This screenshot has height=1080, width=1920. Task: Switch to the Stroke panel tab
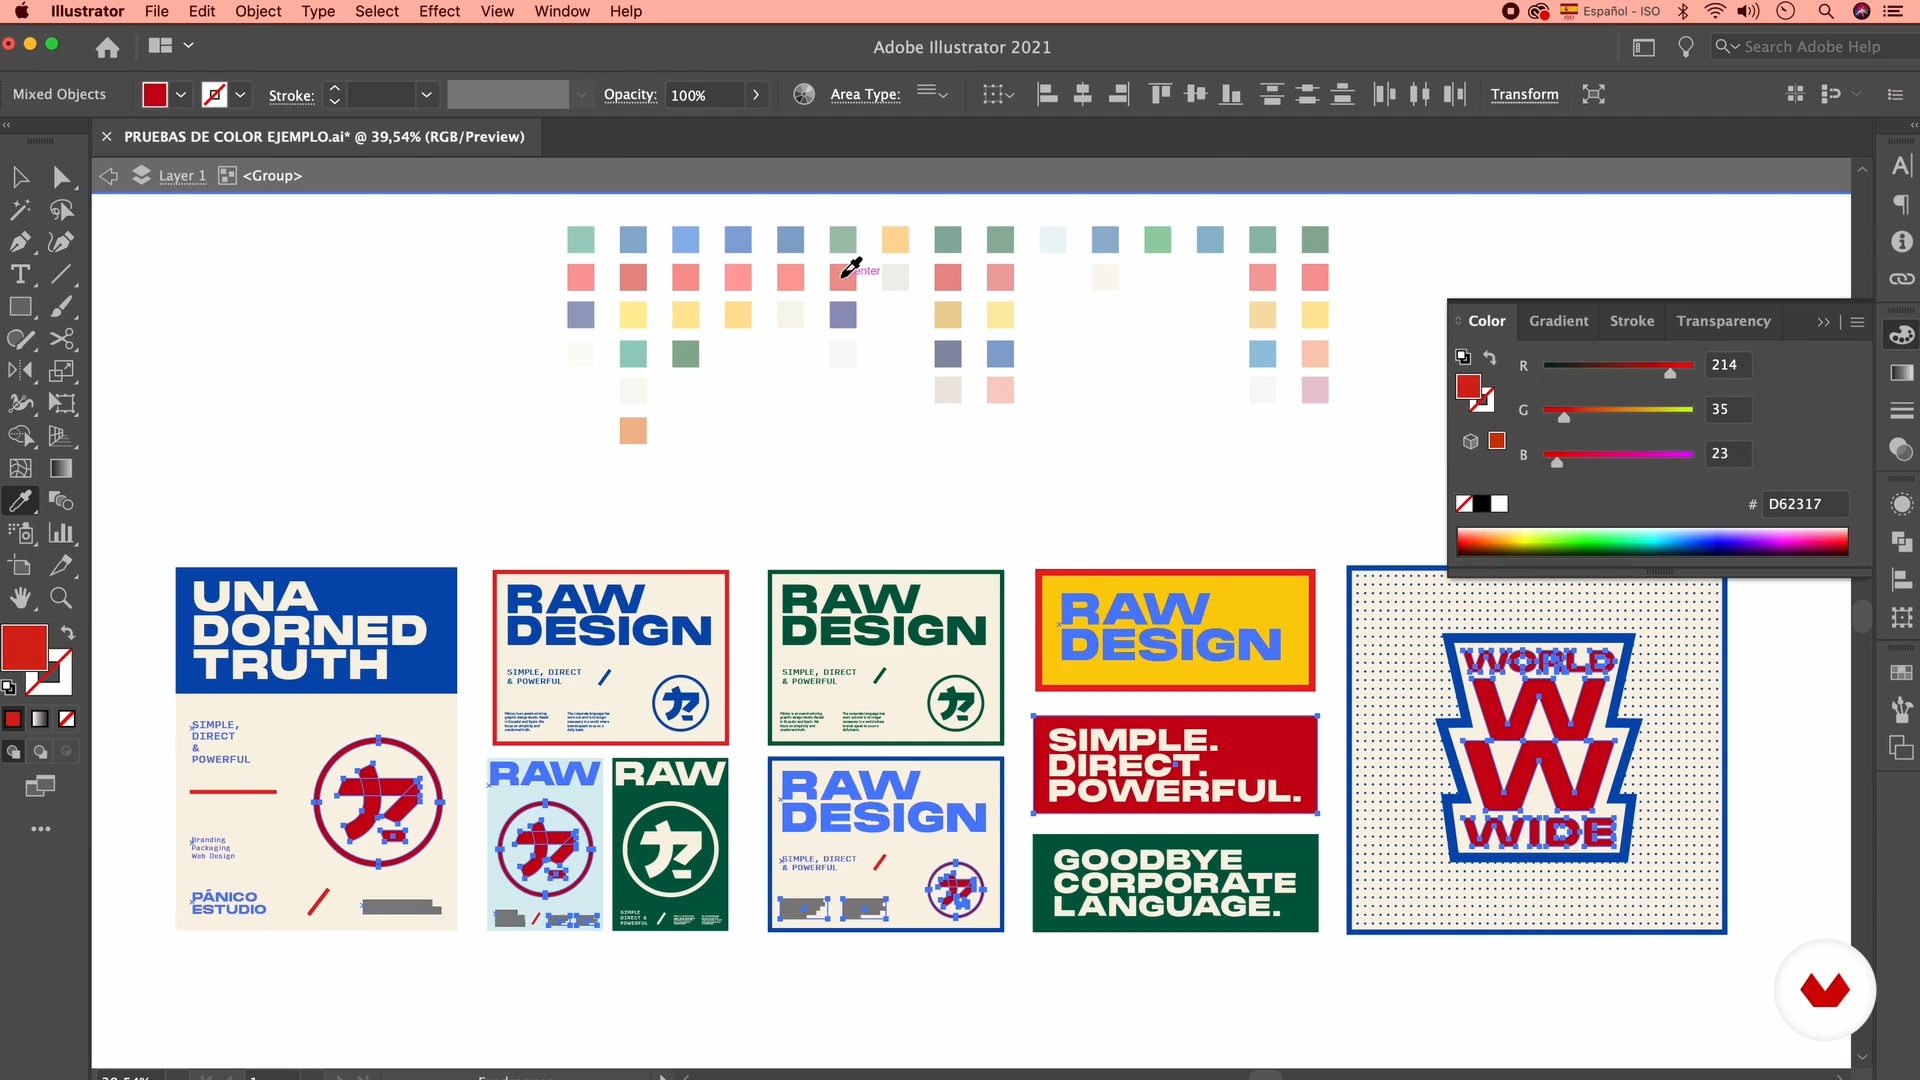coord(1631,321)
